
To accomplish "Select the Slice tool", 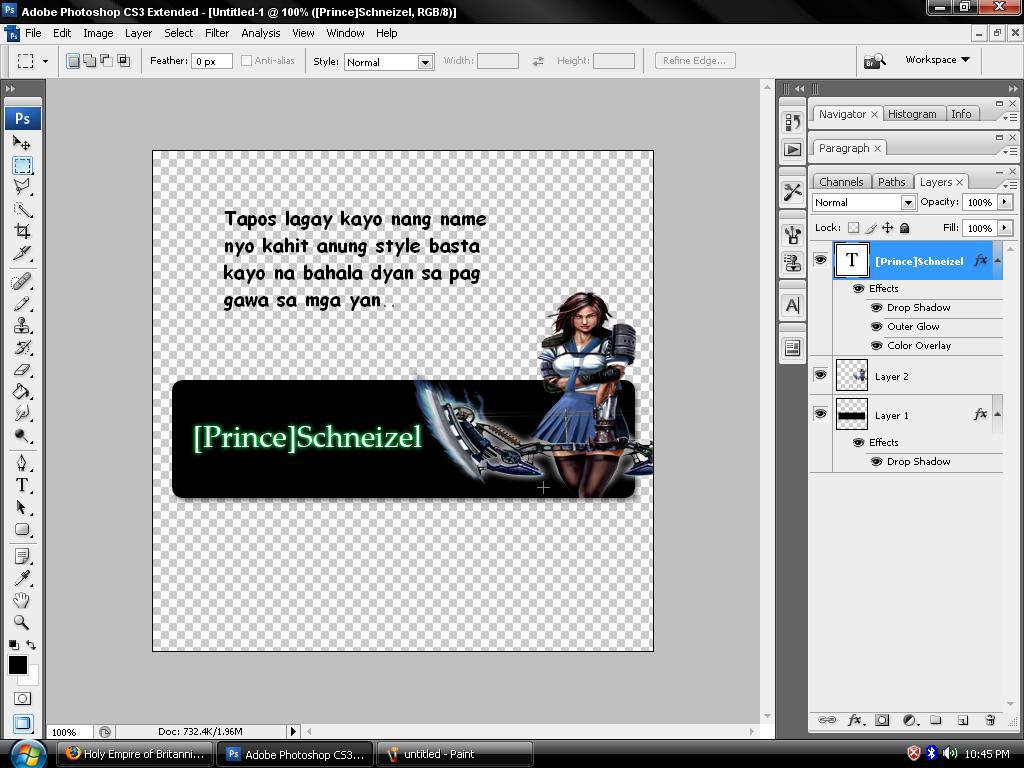I will point(22,253).
